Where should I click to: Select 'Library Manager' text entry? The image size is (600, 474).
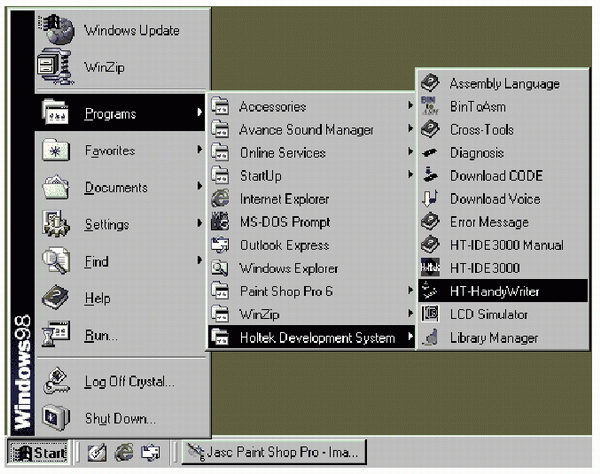tap(494, 338)
